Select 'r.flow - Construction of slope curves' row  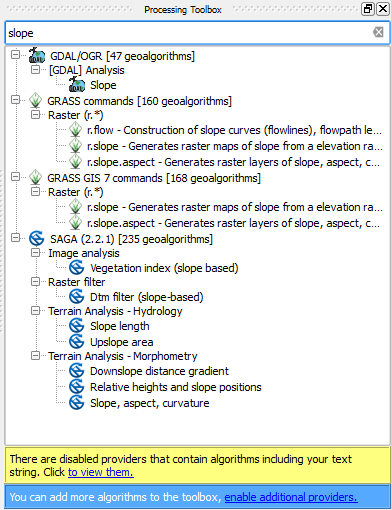[x=234, y=130]
